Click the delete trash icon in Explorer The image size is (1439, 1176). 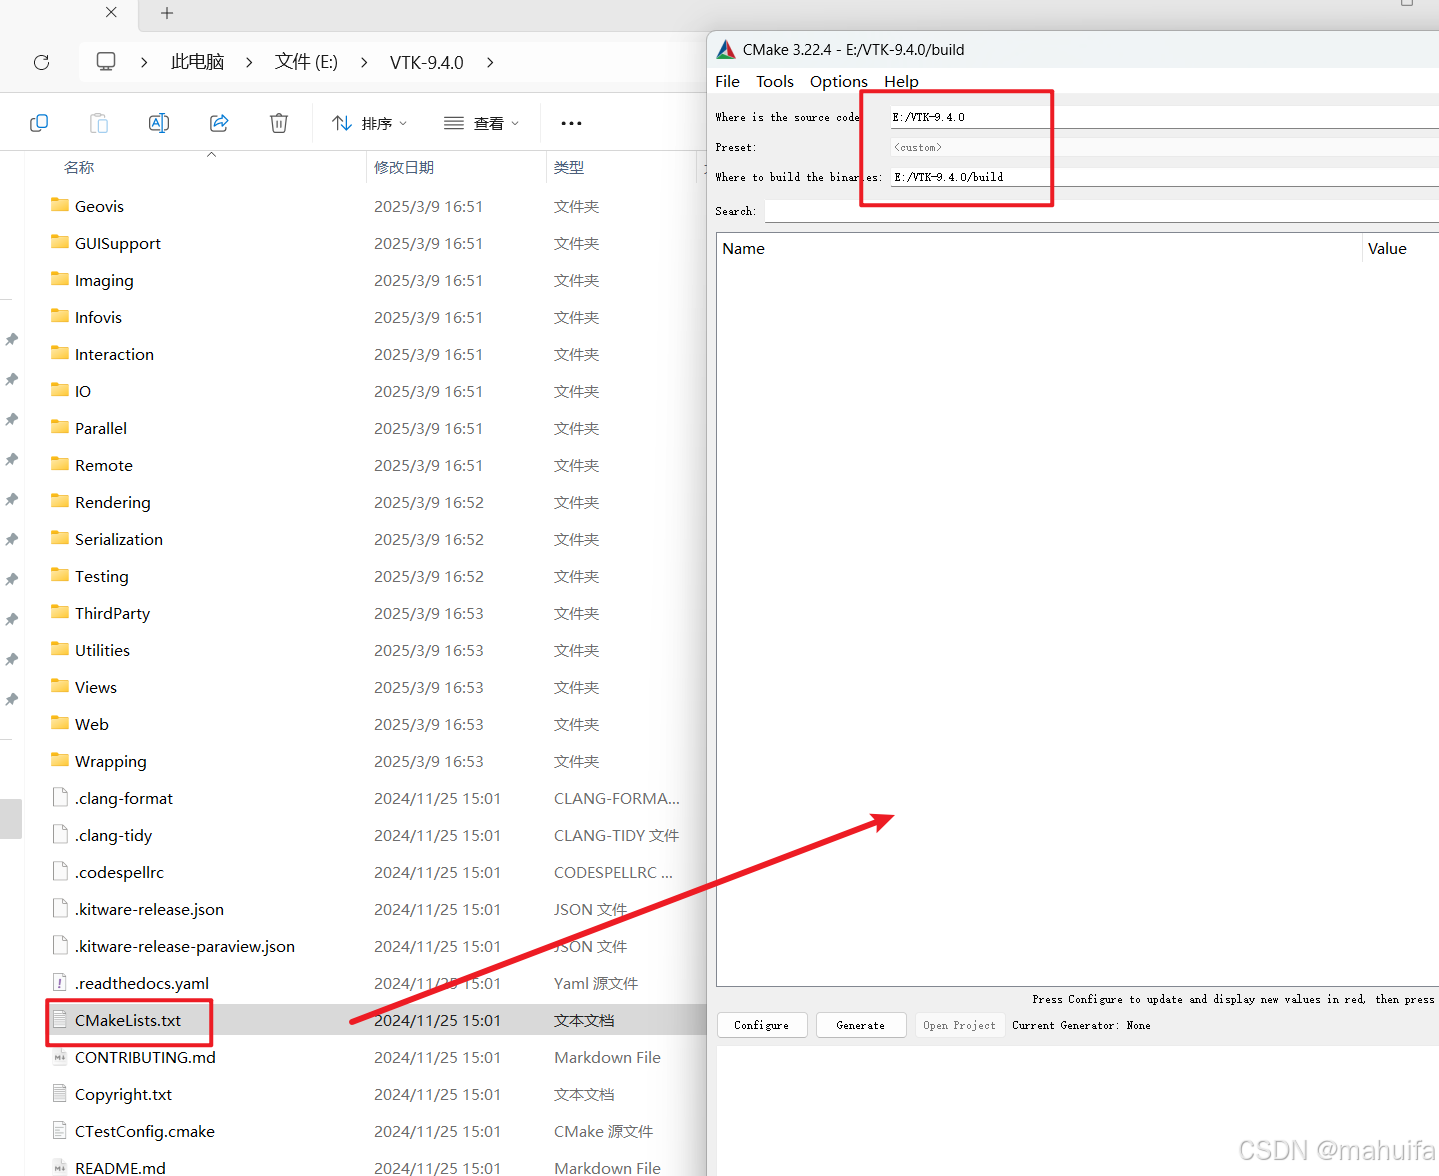[x=279, y=123]
